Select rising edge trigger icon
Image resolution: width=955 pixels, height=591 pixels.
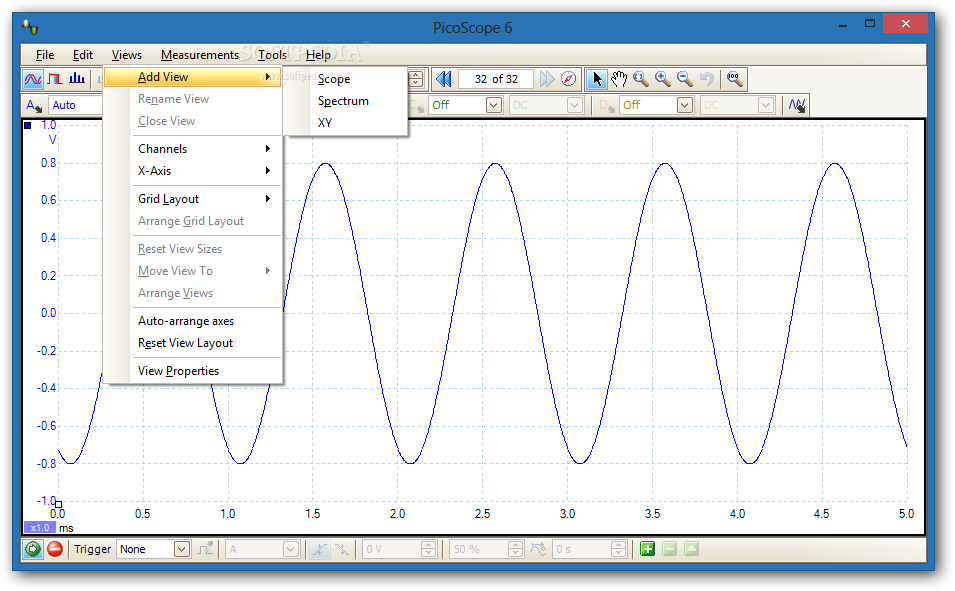pyautogui.click(x=319, y=550)
